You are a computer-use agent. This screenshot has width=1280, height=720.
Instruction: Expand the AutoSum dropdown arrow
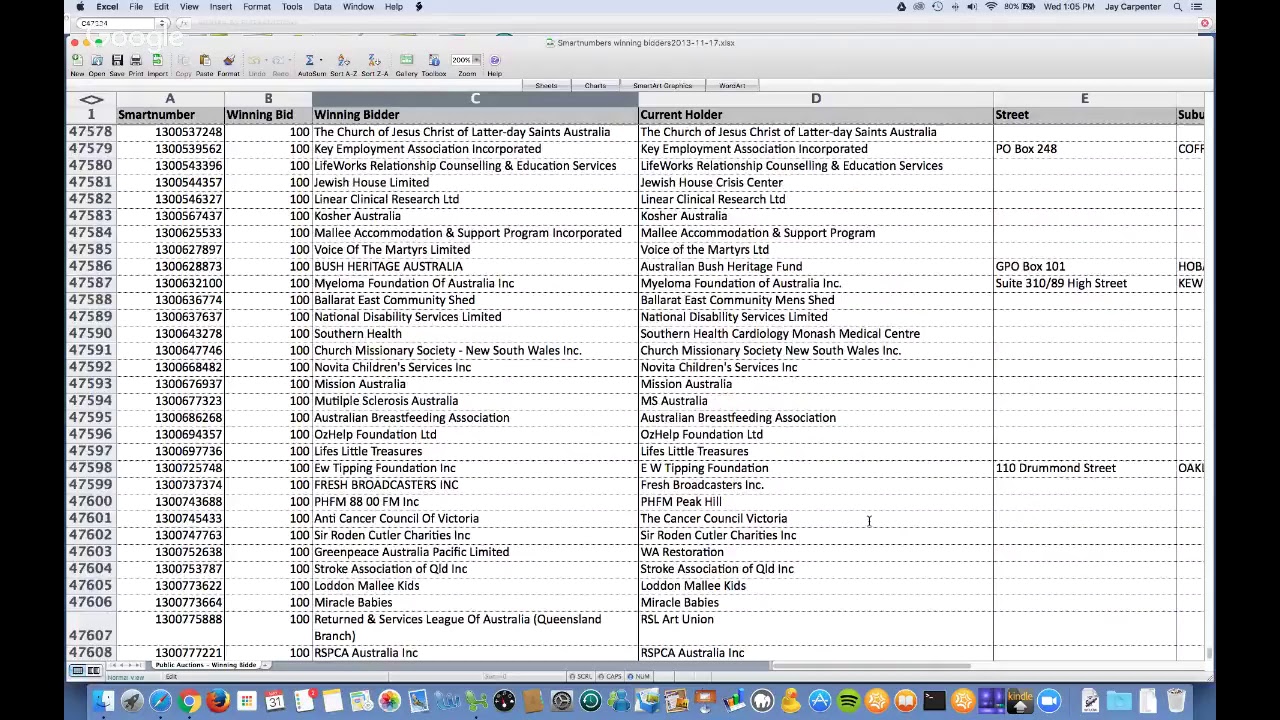pos(320,61)
